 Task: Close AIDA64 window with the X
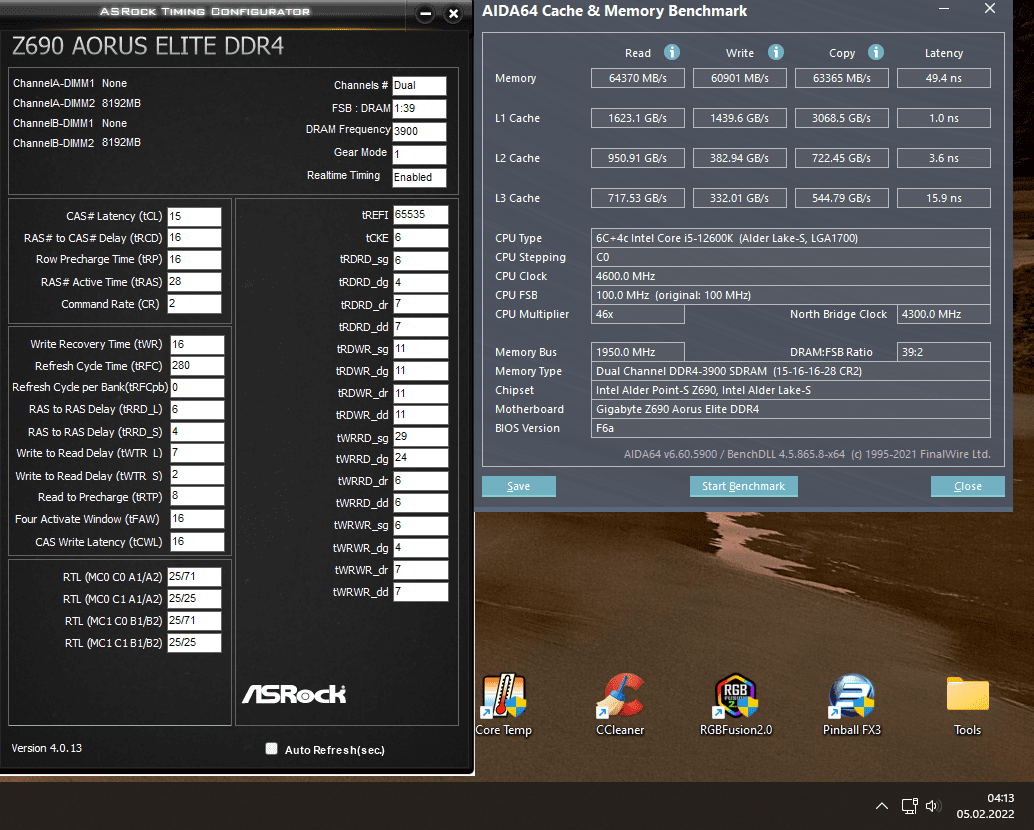(x=990, y=9)
